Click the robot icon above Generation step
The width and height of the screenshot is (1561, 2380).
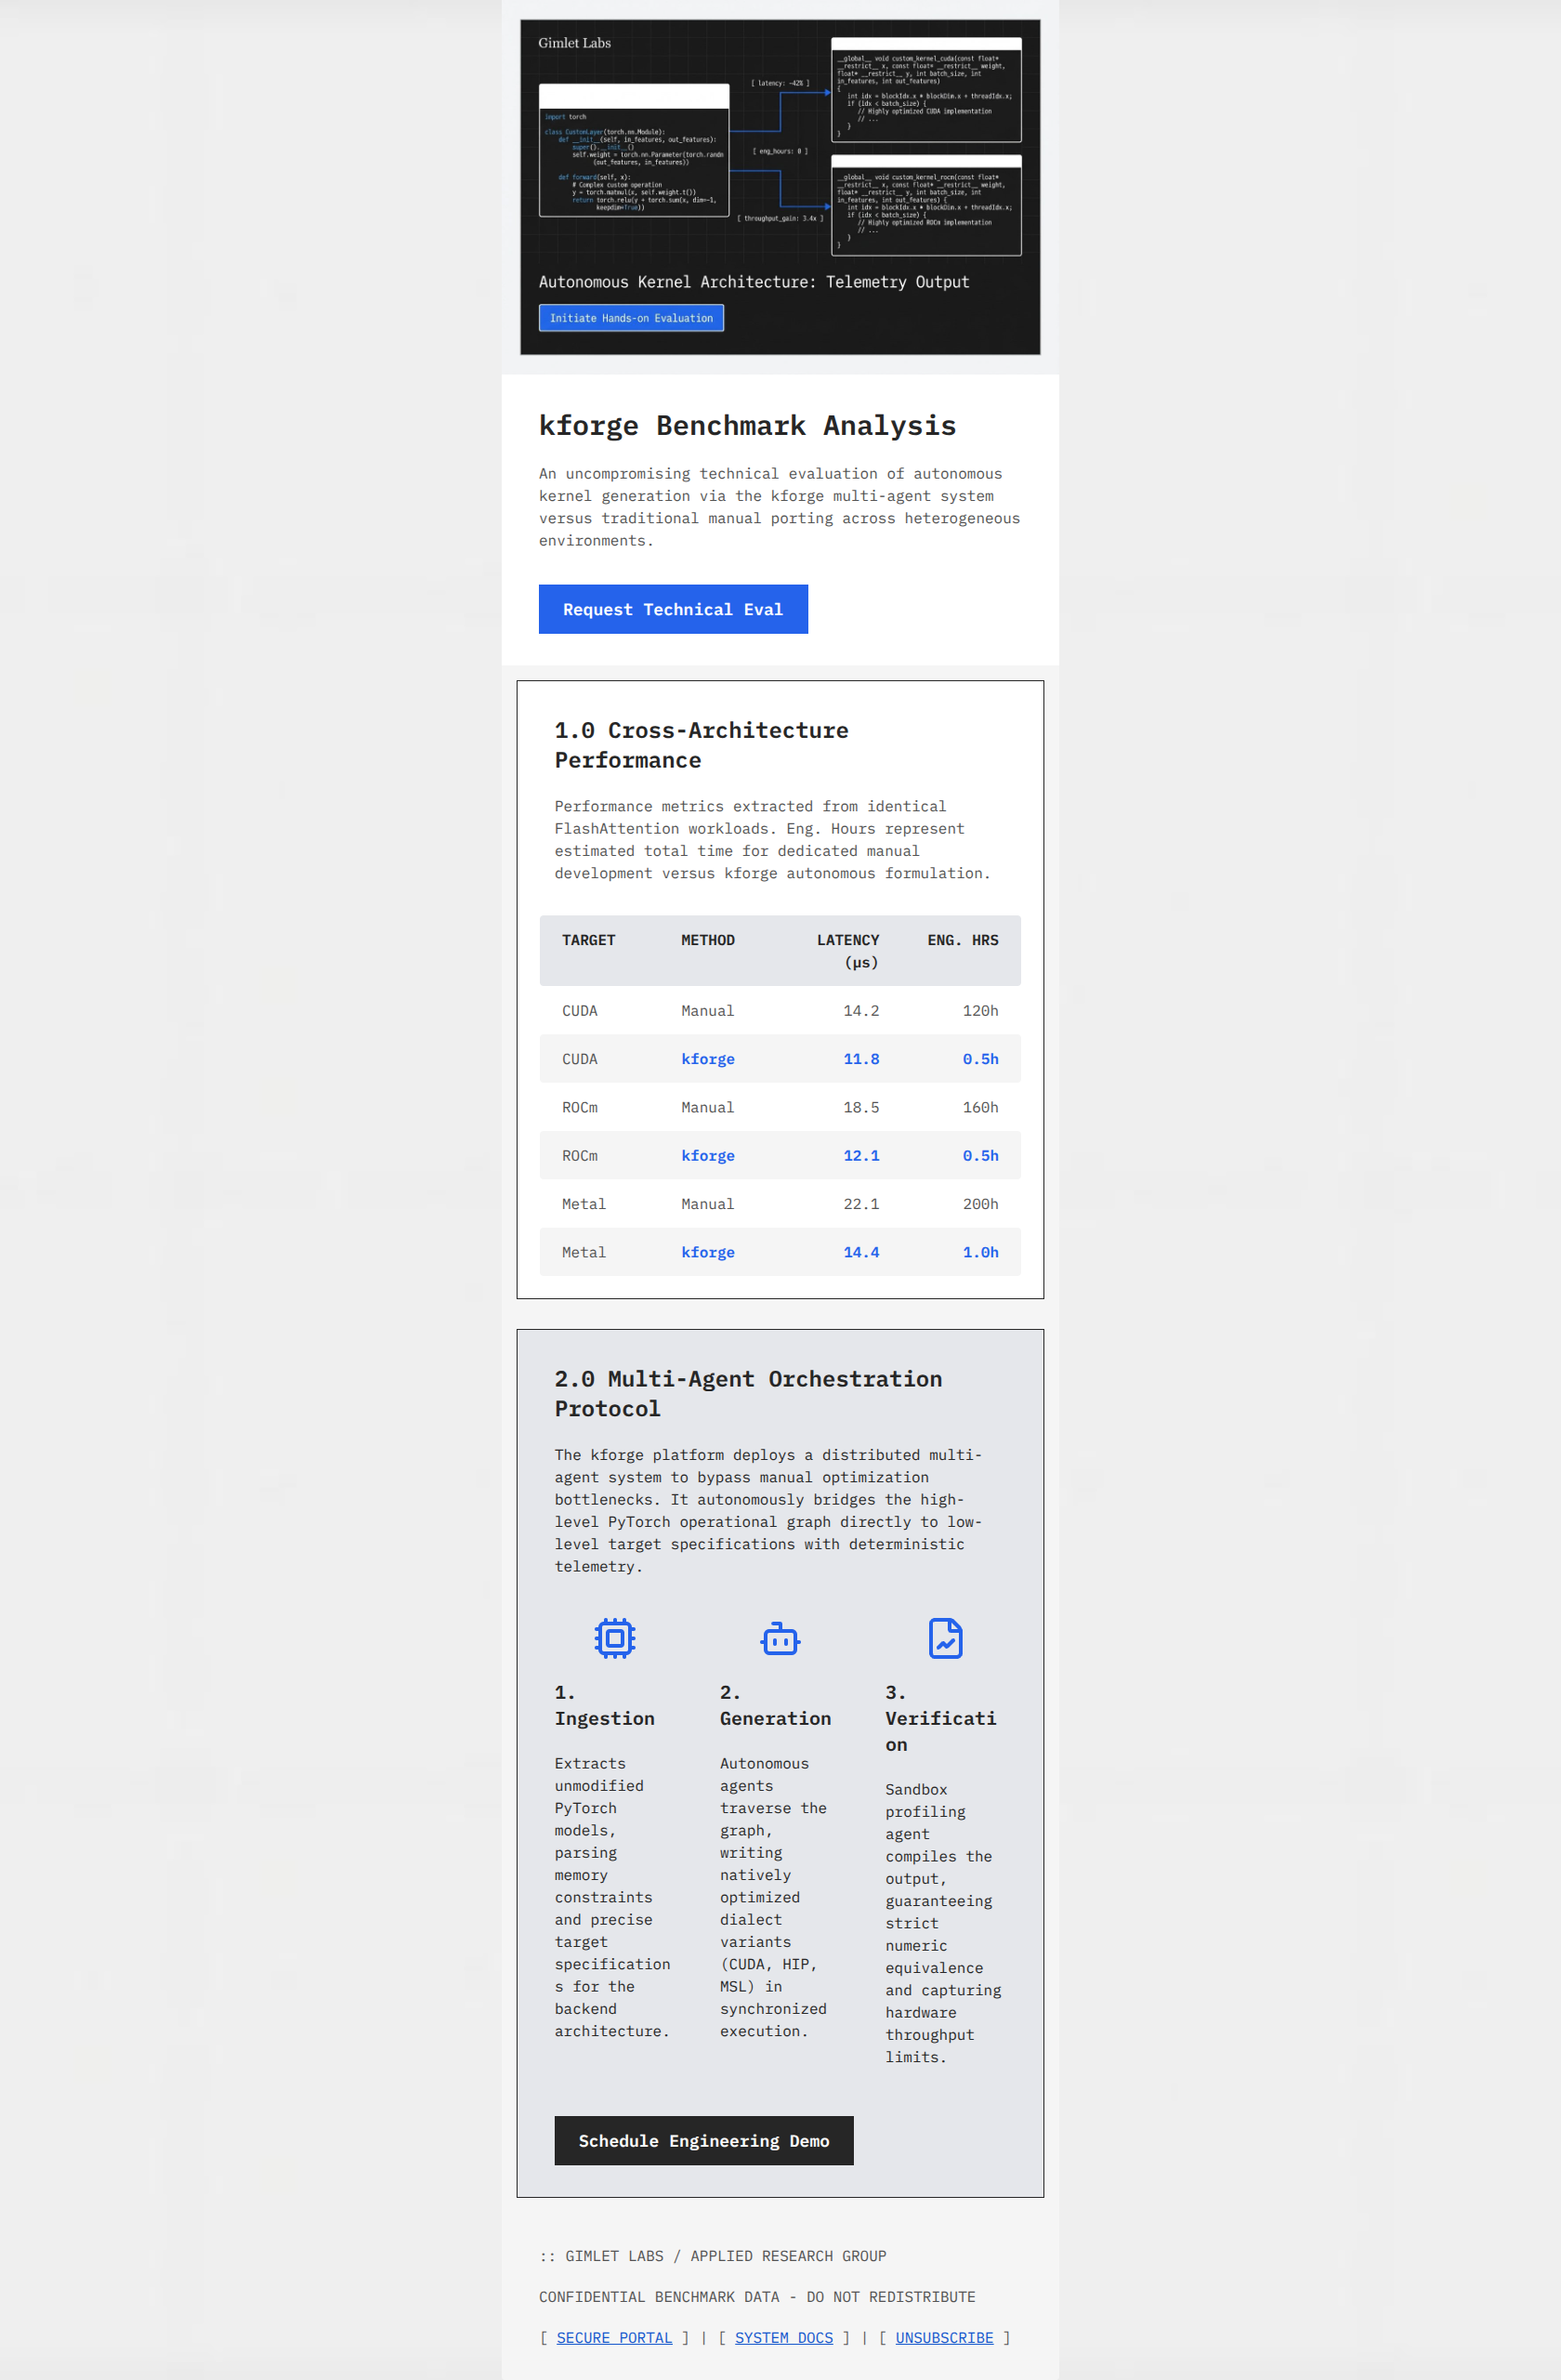[x=779, y=1639]
